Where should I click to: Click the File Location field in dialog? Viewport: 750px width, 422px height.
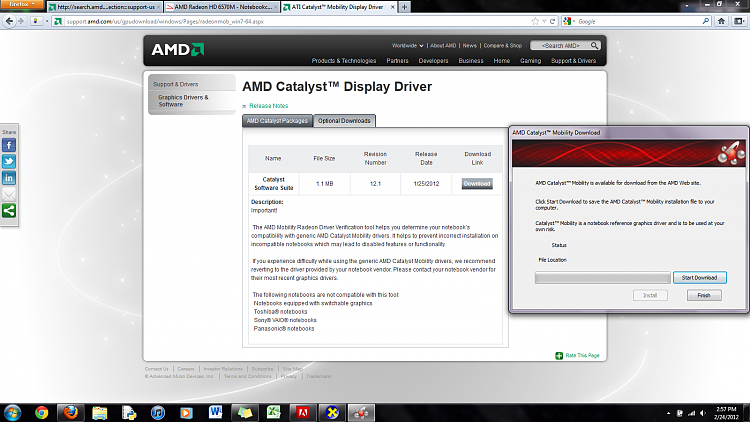click(x=603, y=278)
